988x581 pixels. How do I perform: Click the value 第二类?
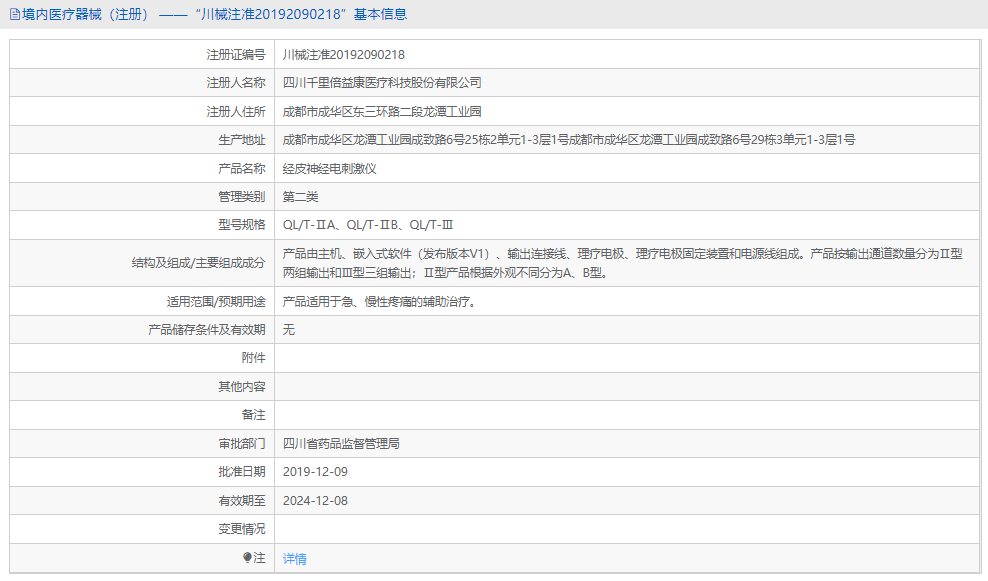(301, 197)
